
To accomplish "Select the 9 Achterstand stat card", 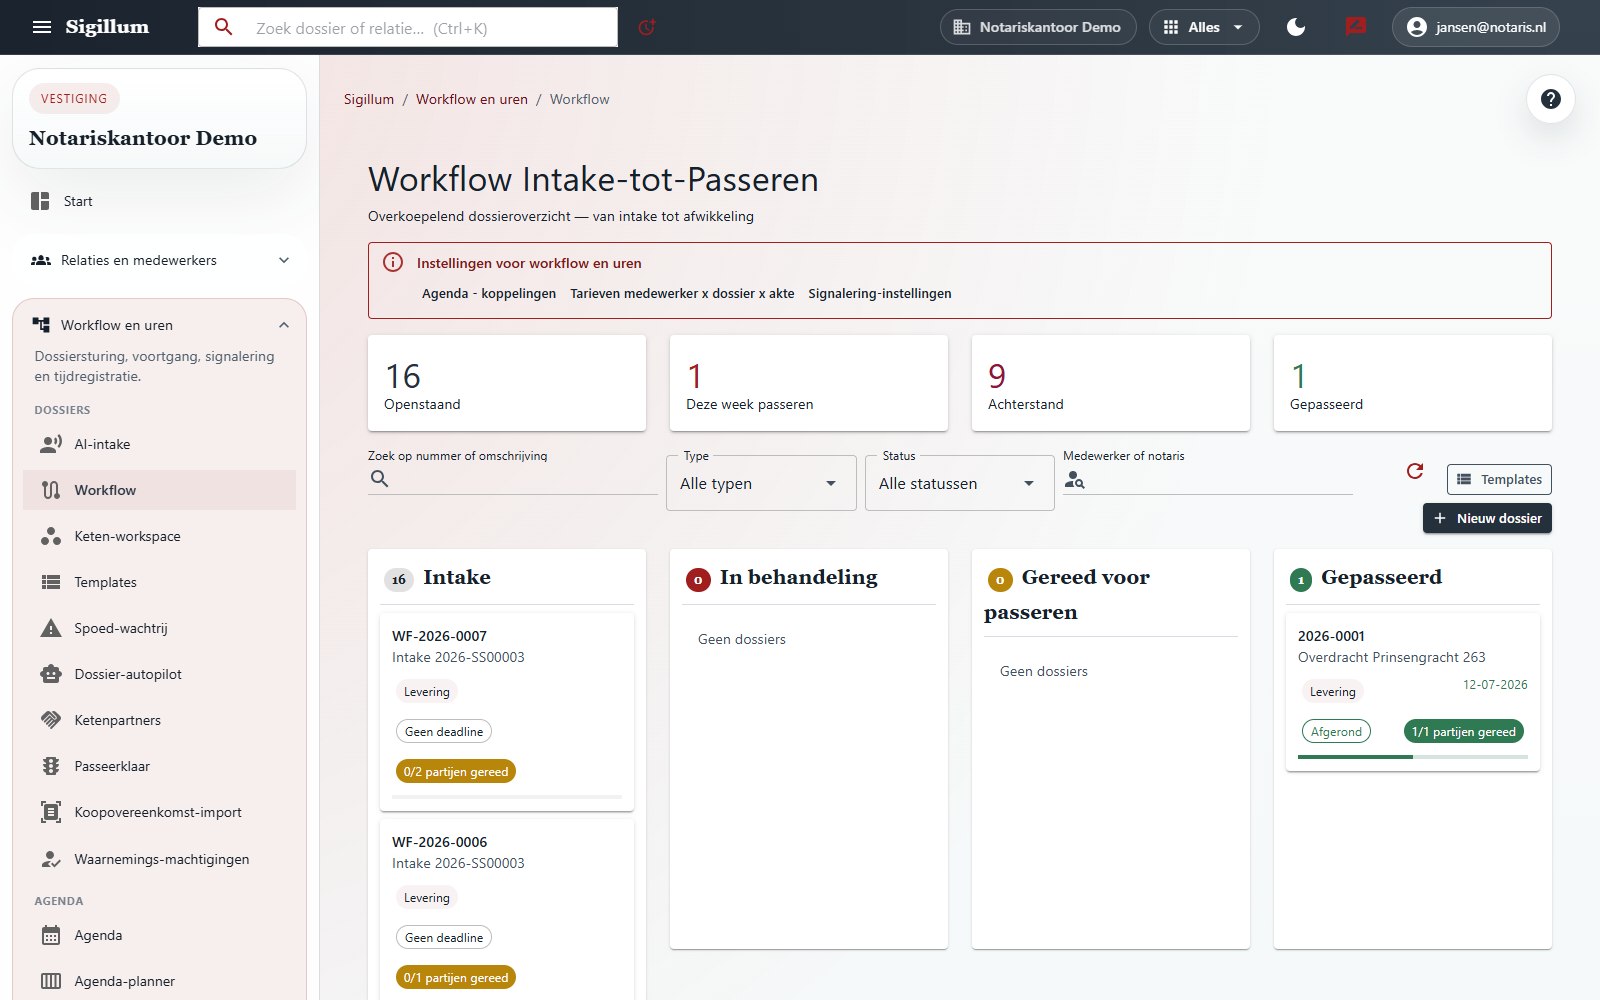I will (1111, 383).
